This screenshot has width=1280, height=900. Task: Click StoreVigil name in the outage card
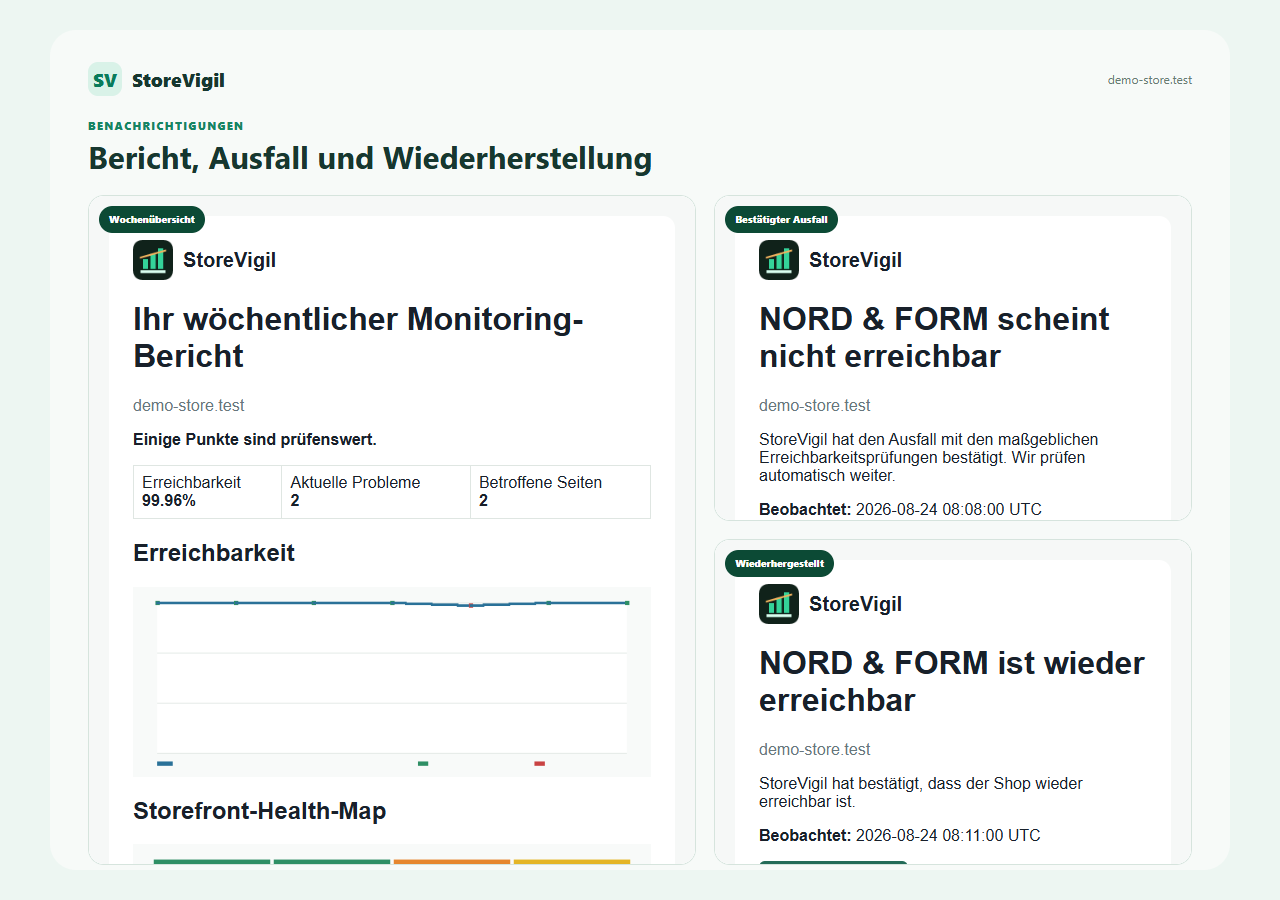click(856, 261)
